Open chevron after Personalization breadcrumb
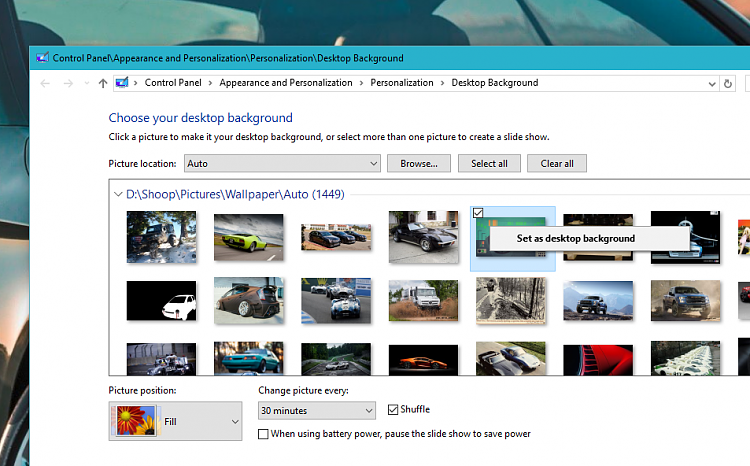The height and width of the screenshot is (466, 750). pyautogui.click(x=442, y=83)
